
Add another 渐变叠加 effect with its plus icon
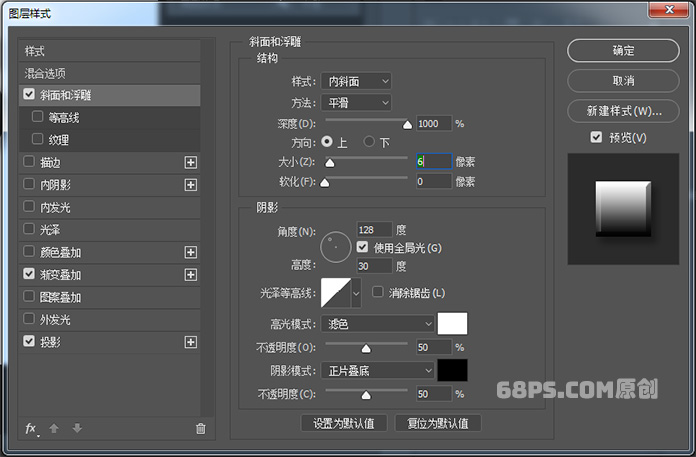tap(191, 275)
